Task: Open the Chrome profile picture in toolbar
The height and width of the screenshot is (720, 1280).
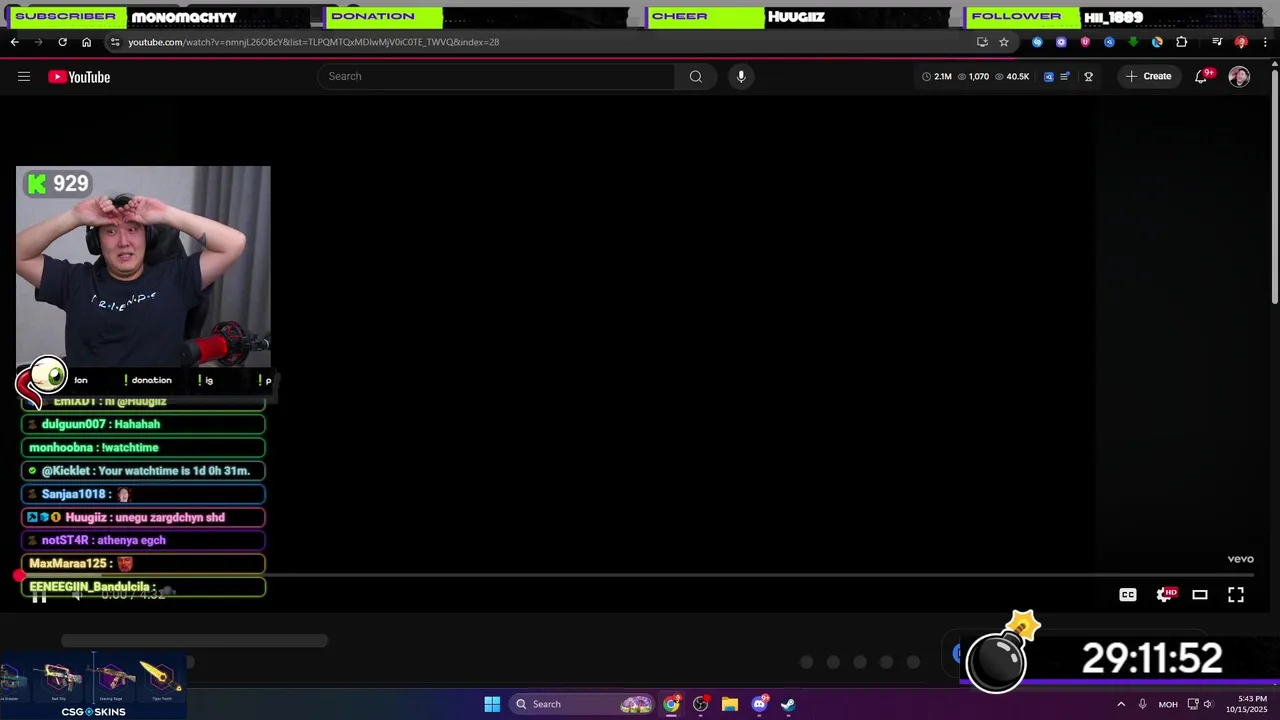Action: tap(1241, 42)
